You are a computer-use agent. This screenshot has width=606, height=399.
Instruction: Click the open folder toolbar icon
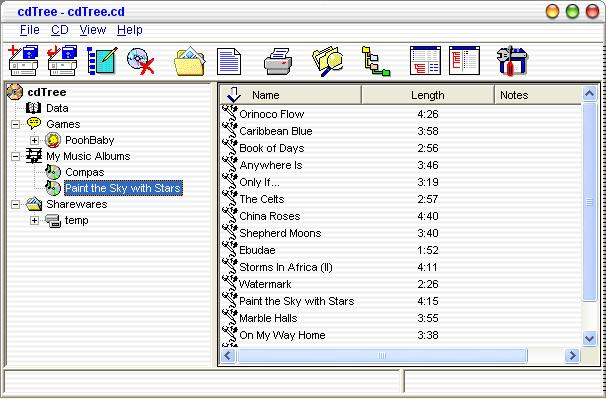click(189, 61)
